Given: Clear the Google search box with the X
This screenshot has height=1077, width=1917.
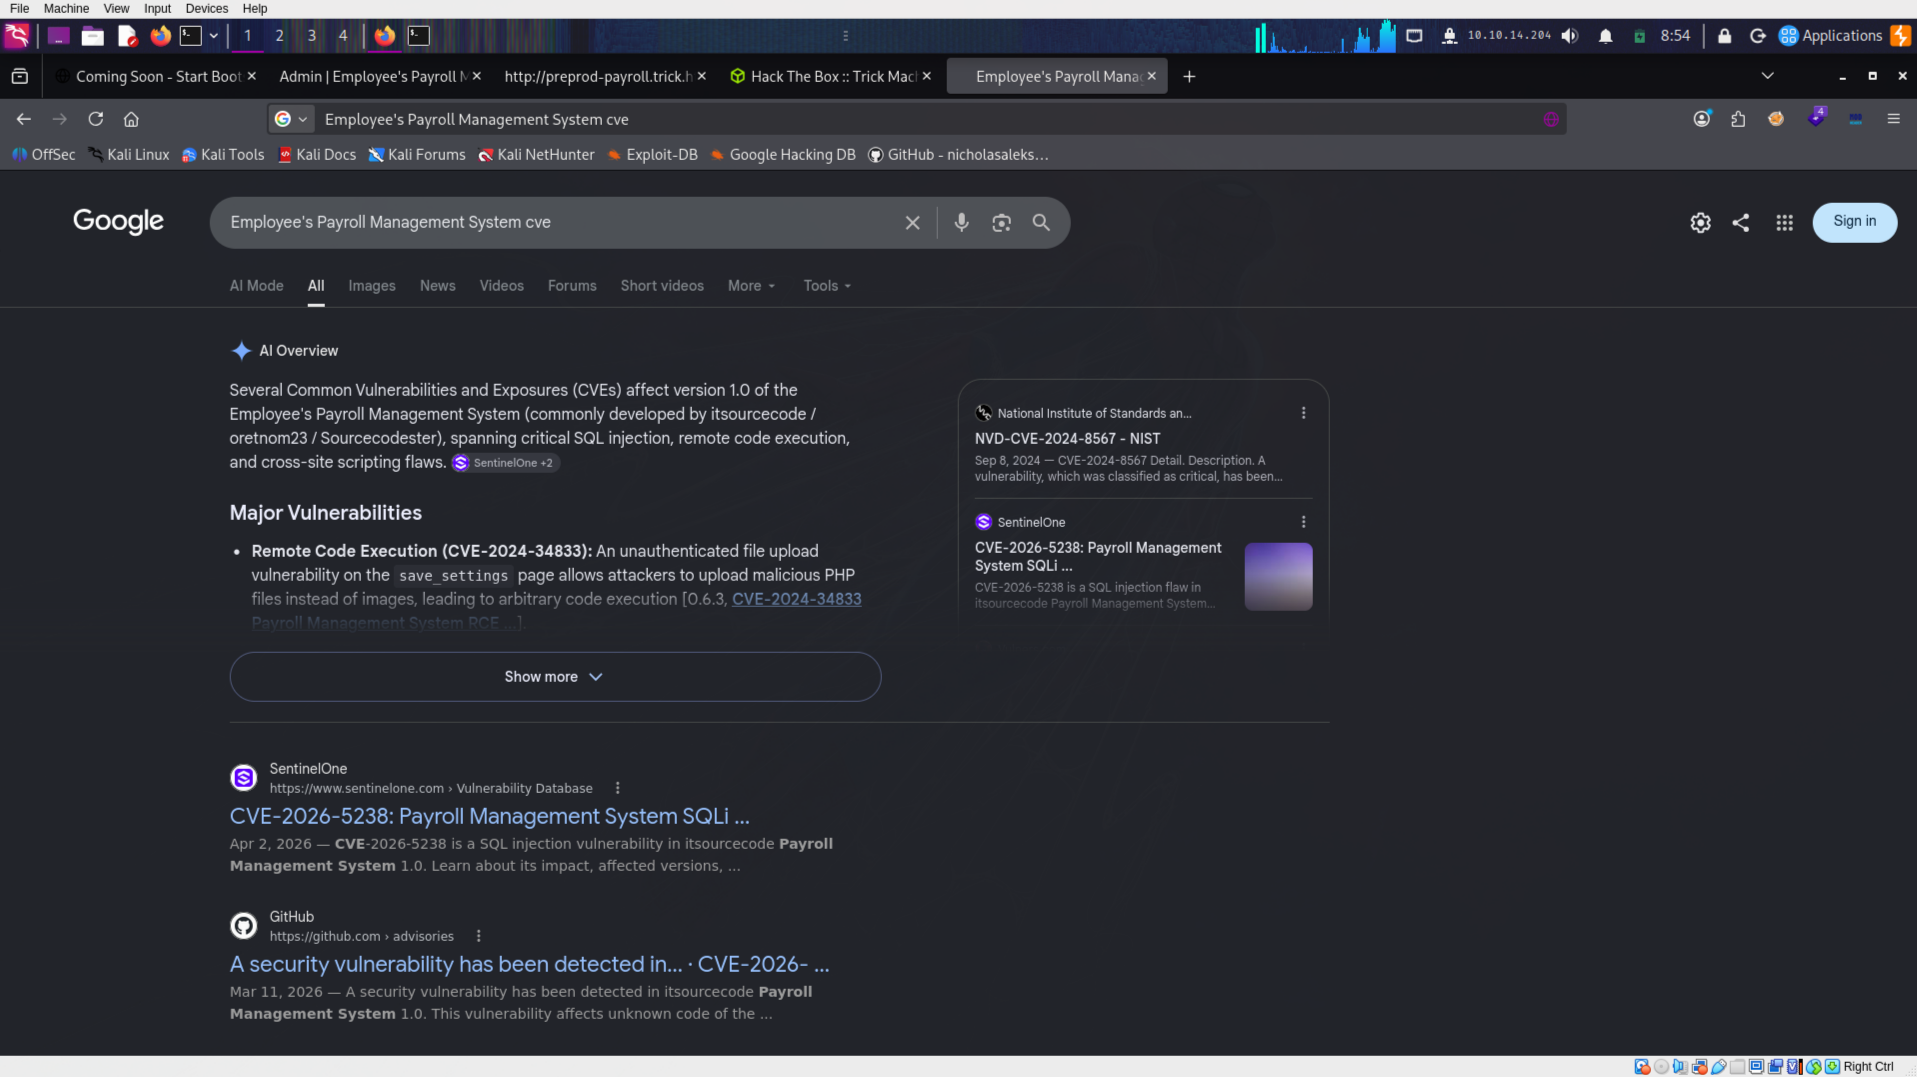Looking at the screenshot, I should pos(912,223).
